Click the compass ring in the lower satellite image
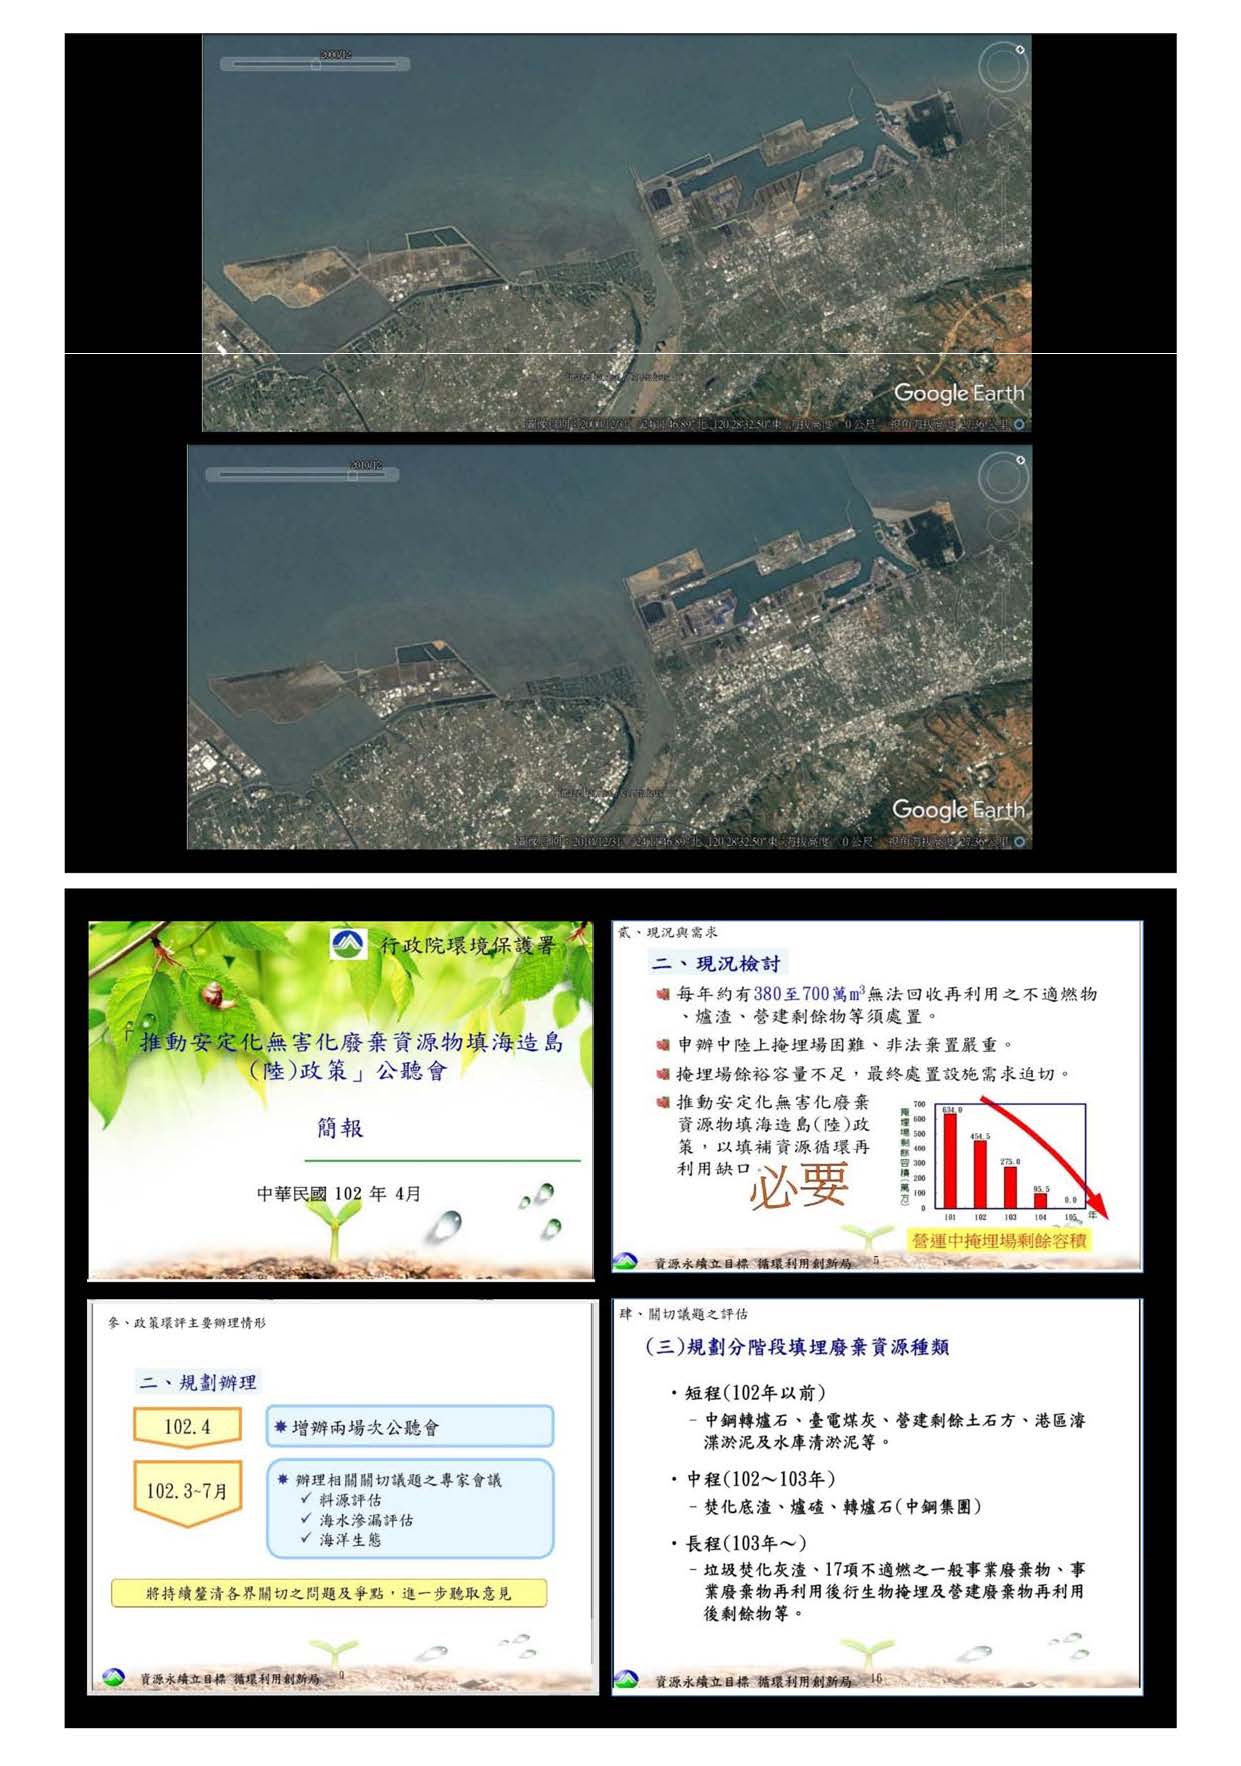This screenshot has height=1766, width=1241. [x=1002, y=478]
